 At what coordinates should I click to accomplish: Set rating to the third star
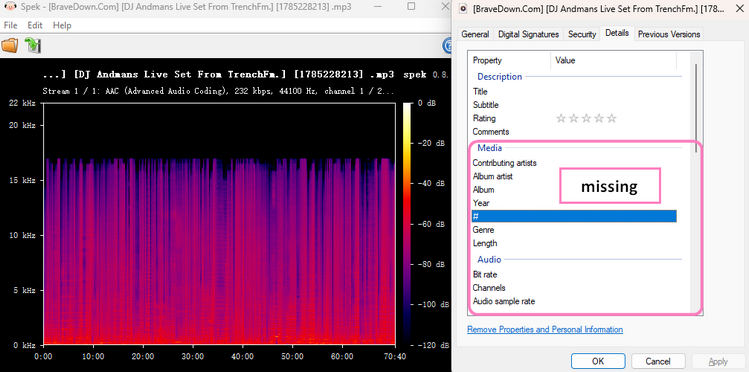click(586, 118)
